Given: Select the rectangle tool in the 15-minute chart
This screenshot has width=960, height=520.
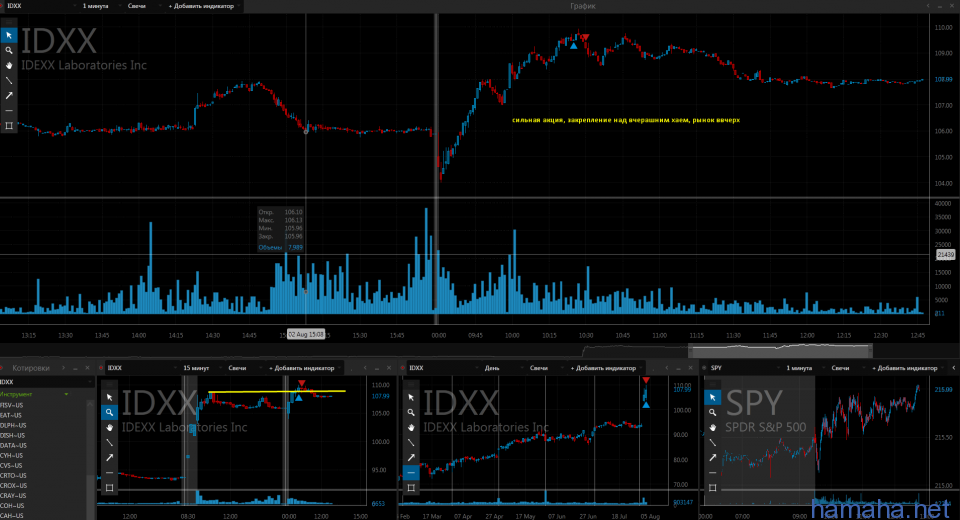Looking at the screenshot, I should point(110,488).
